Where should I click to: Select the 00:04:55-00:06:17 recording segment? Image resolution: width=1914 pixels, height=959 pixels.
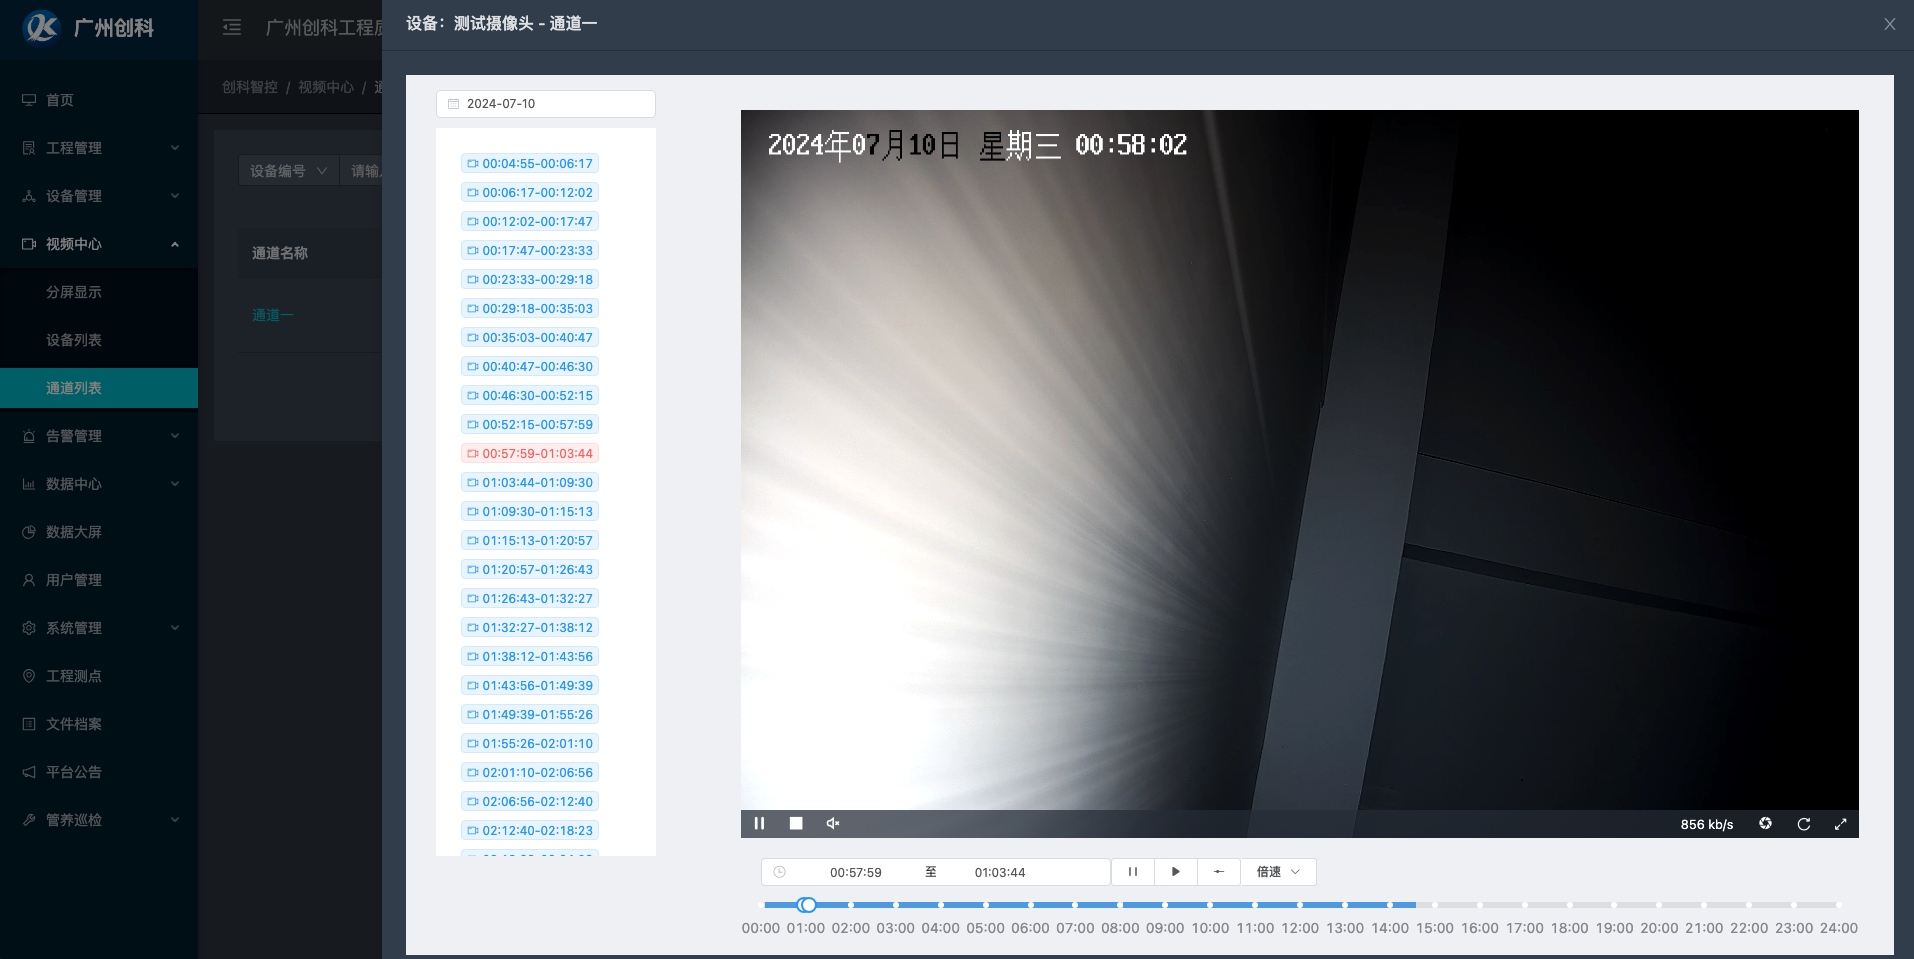(529, 163)
